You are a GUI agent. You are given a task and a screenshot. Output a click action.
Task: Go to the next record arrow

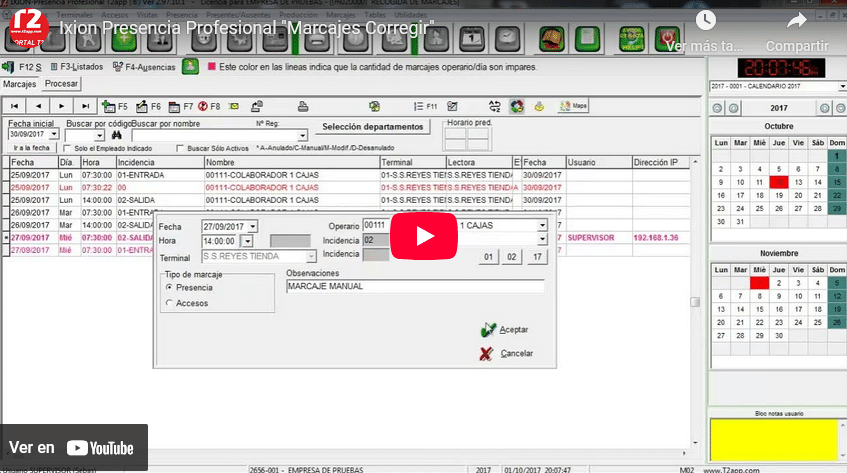62,106
